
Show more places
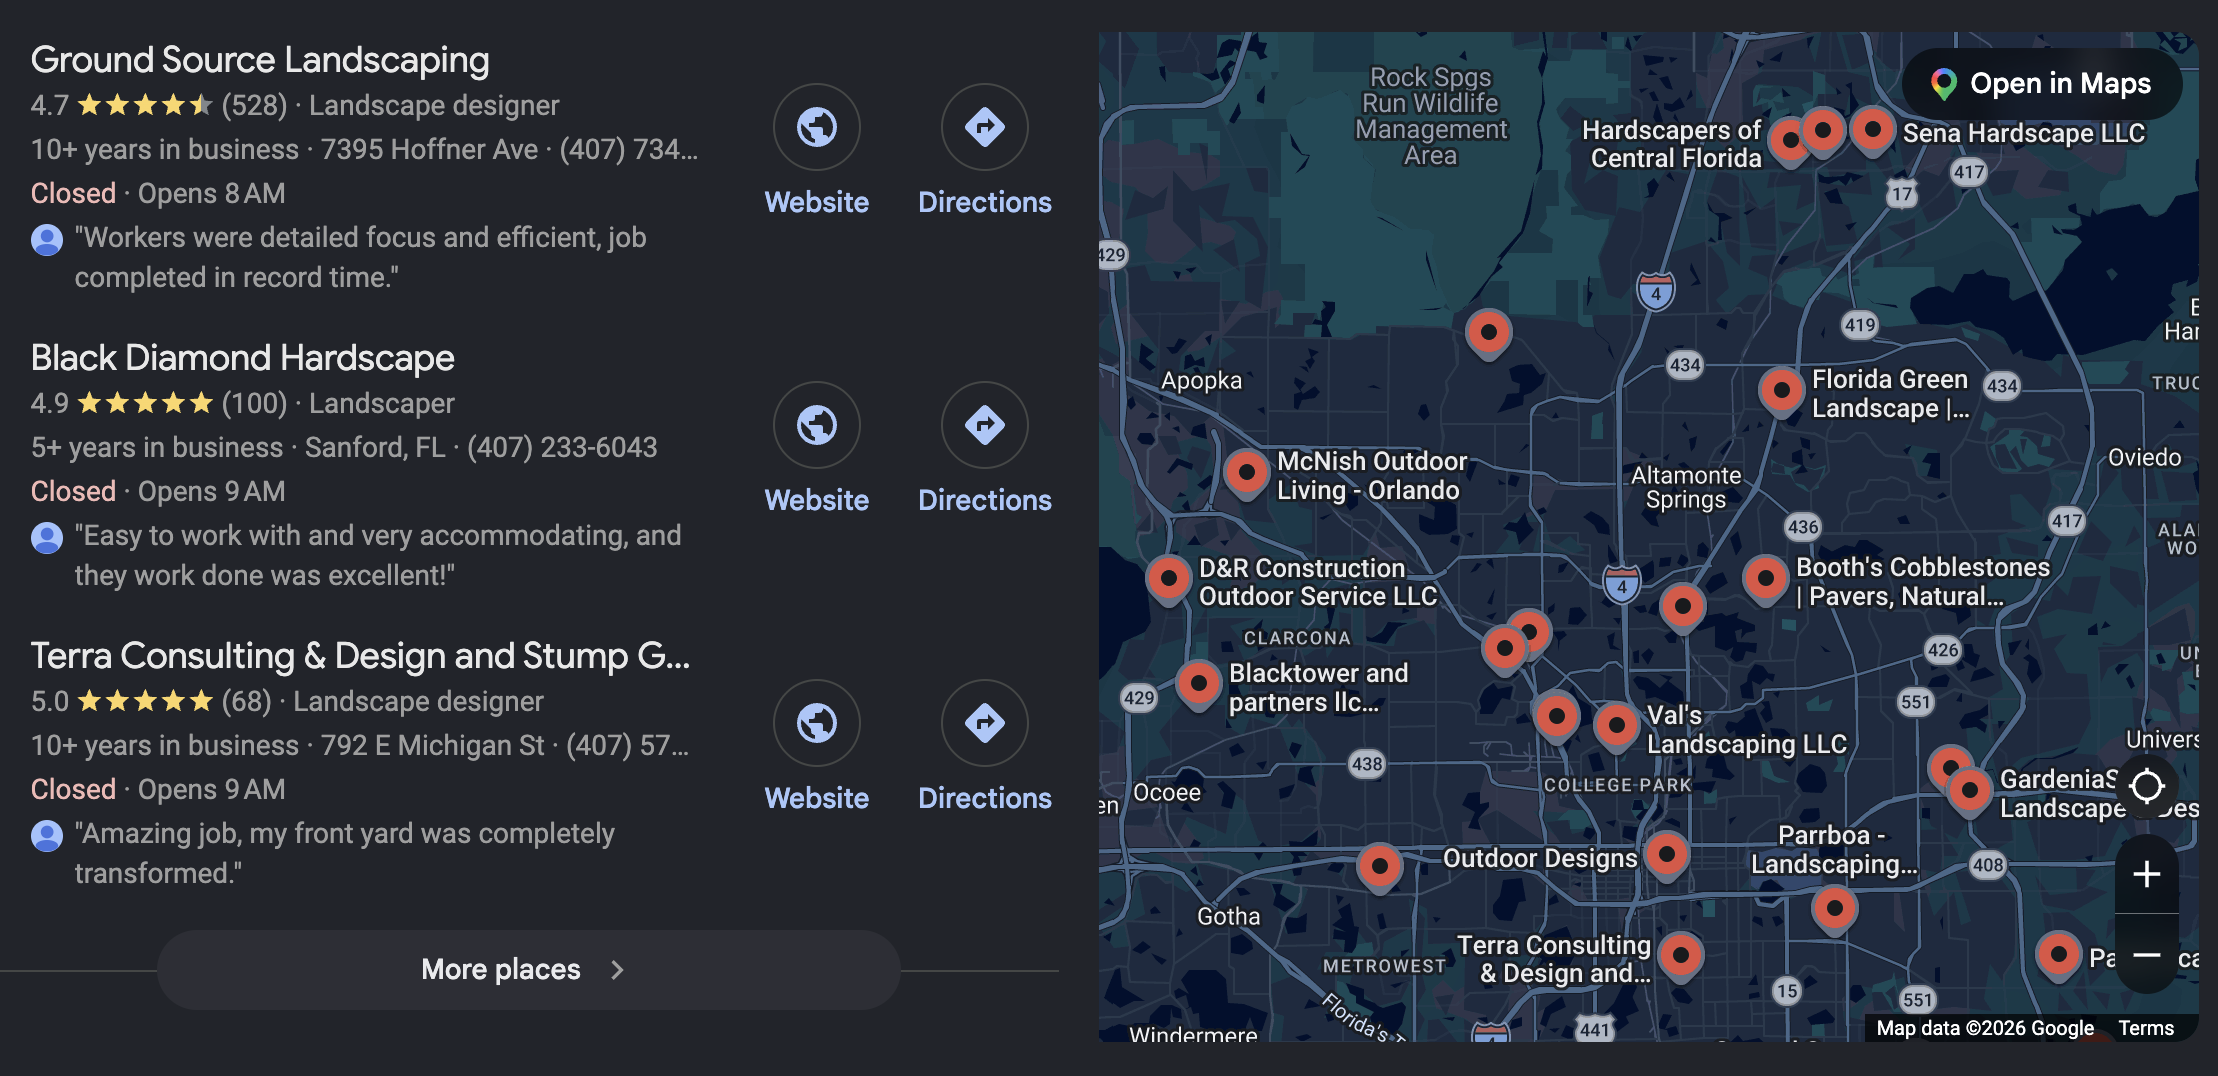528,970
